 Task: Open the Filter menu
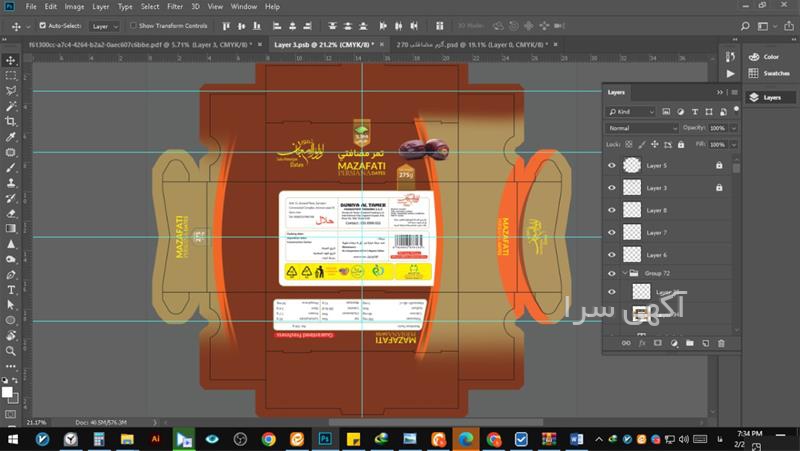point(175,6)
